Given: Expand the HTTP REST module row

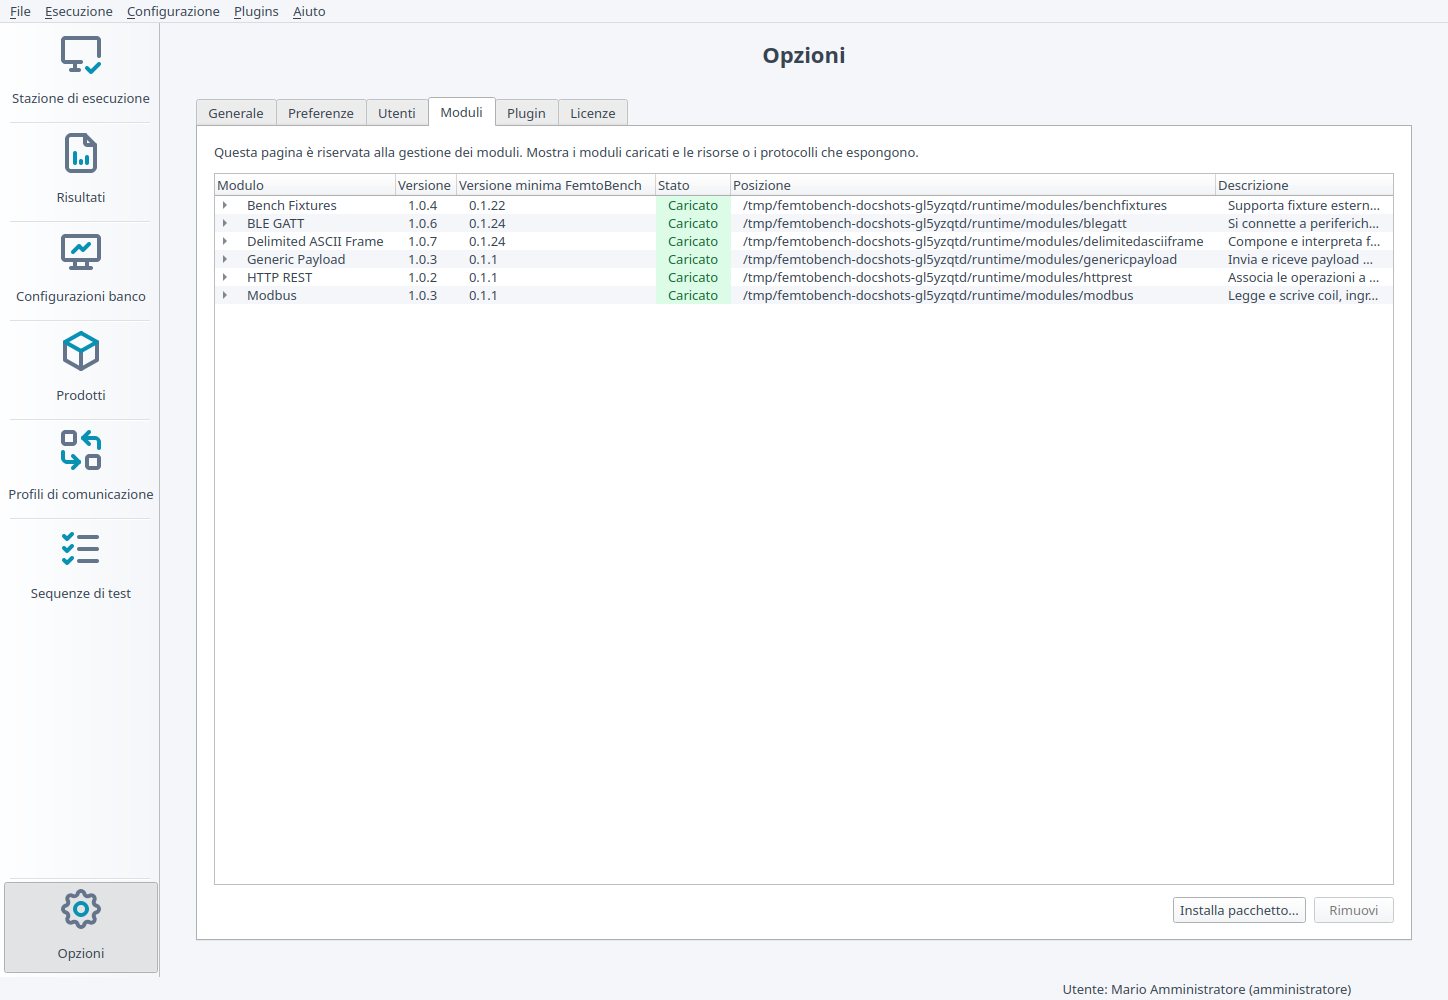Looking at the screenshot, I should point(225,277).
